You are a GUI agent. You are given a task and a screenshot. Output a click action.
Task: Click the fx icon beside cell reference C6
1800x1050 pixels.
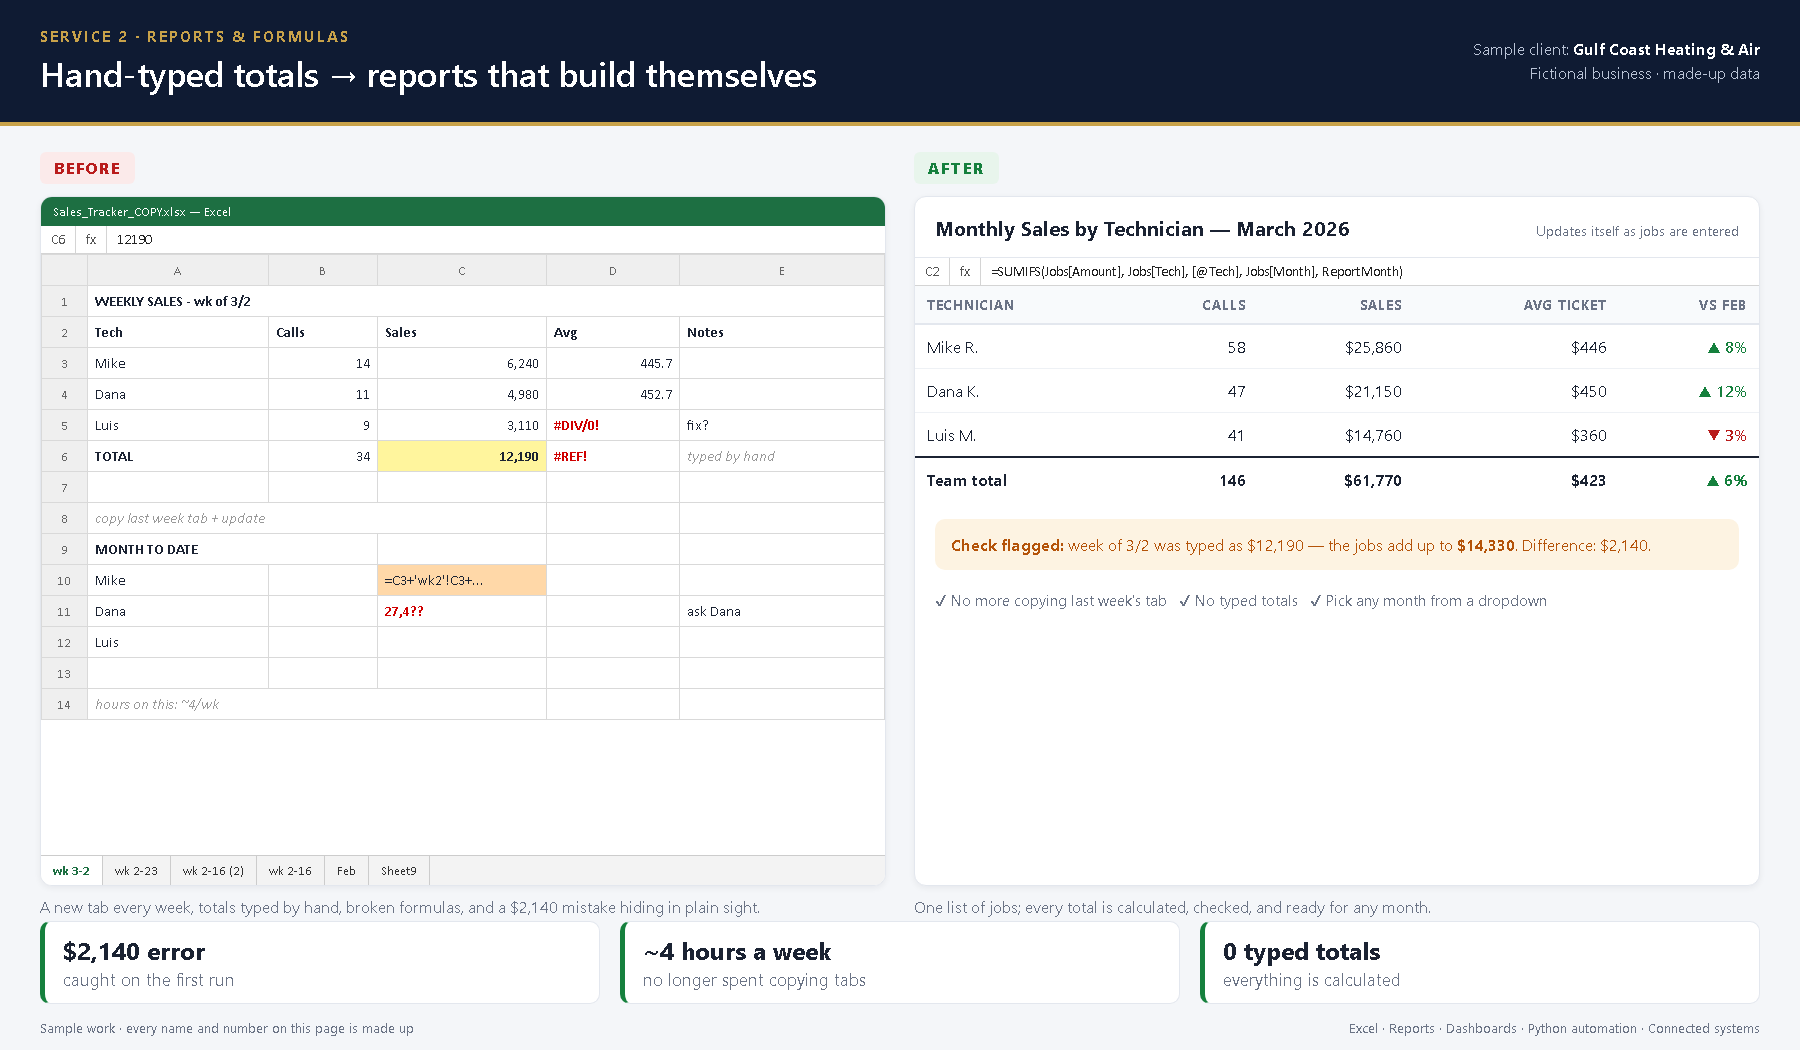(x=91, y=240)
